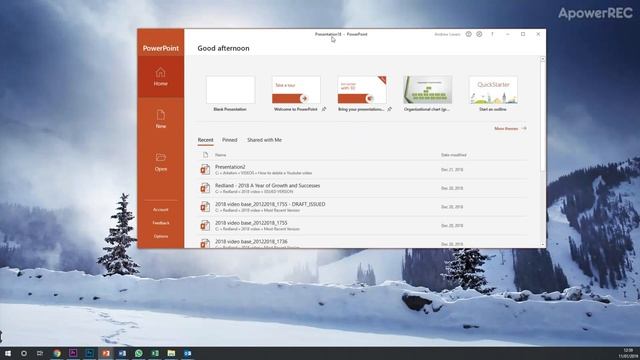Screen dimensions: 640x360
Task: Open WhatsApp from the taskbar
Action: tap(138, 353)
